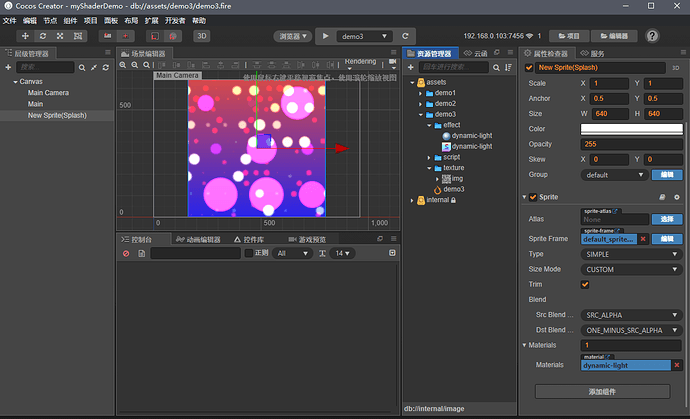Click the refresh preview icon
Image resolution: width=690 pixels, height=419 pixels.
[406, 36]
